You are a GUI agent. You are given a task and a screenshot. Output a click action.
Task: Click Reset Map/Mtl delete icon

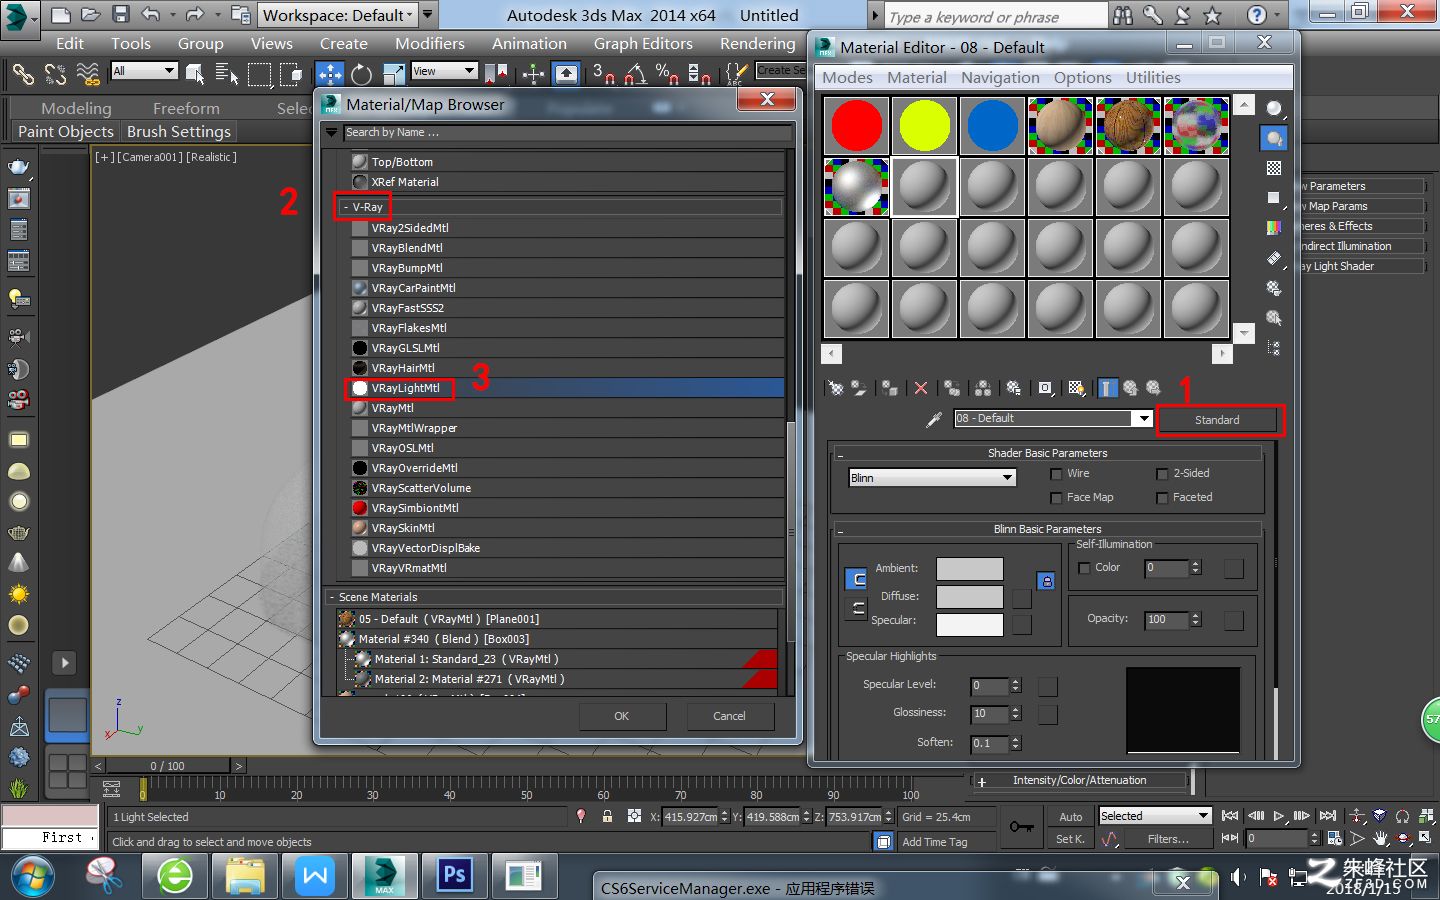[921, 388]
